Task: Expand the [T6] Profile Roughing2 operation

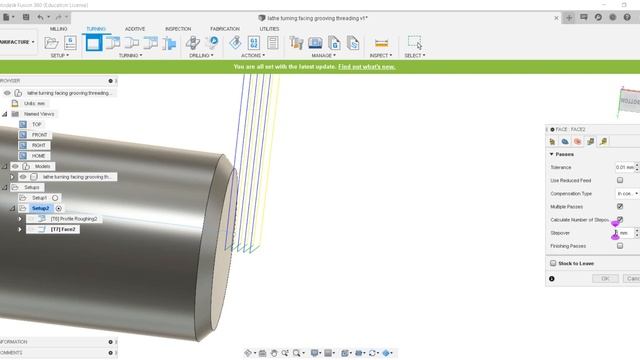Action: [20, 219]
